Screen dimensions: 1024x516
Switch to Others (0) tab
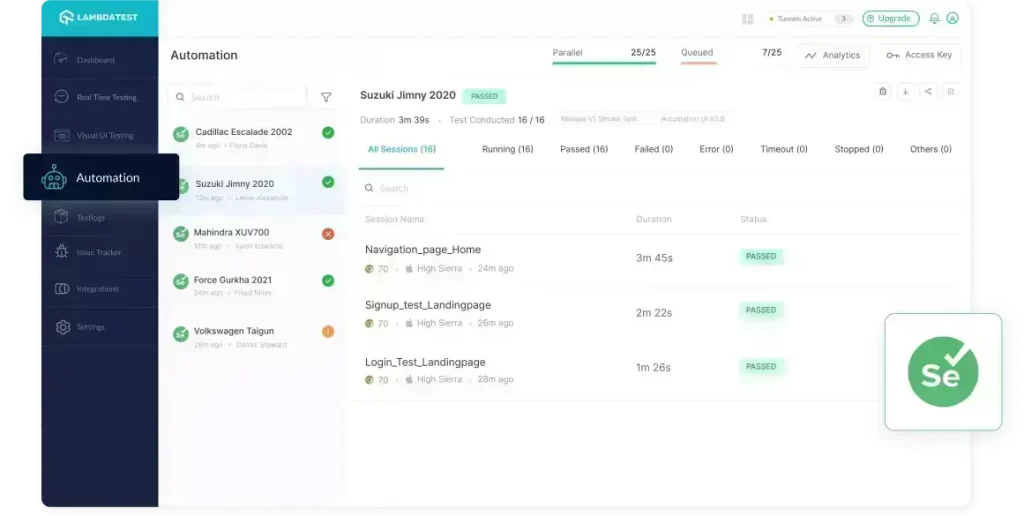(x=931, y=149)
